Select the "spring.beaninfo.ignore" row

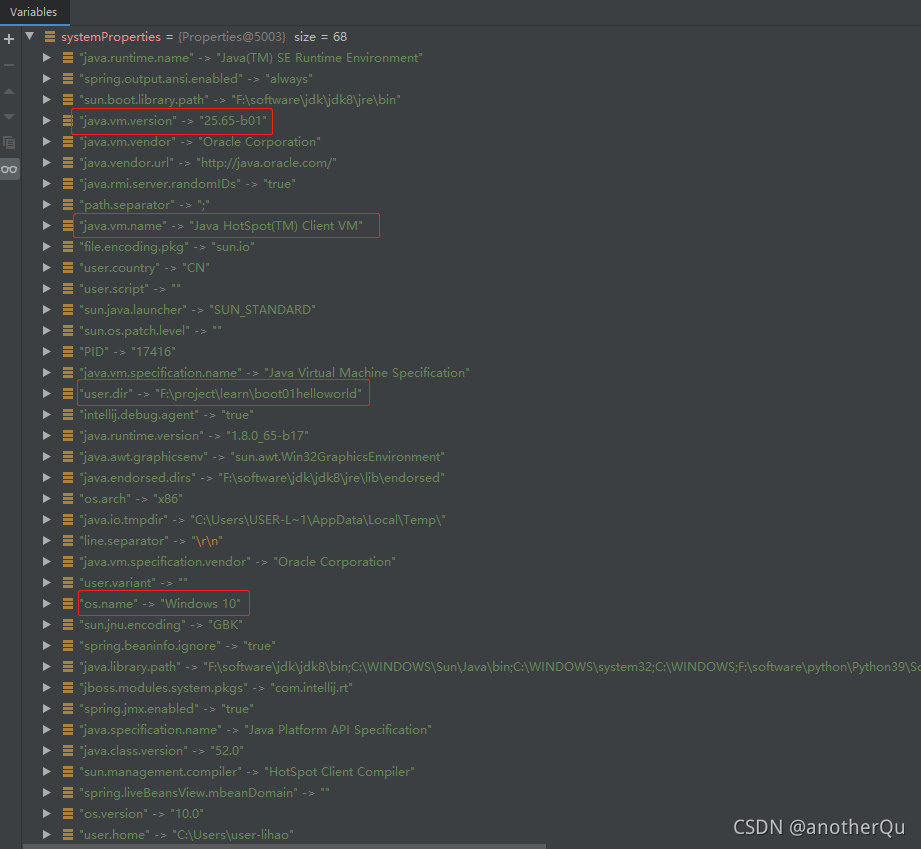click(x=177, y=646)
